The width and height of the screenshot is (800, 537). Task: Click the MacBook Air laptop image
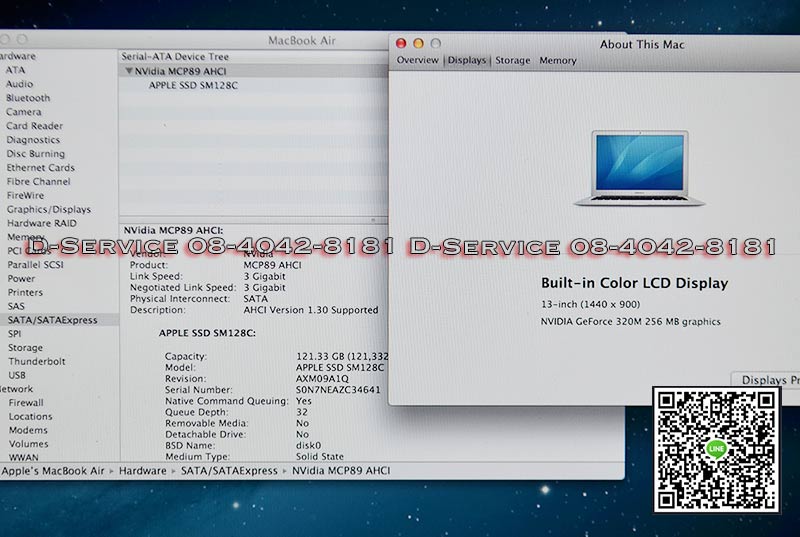point(639,168)
